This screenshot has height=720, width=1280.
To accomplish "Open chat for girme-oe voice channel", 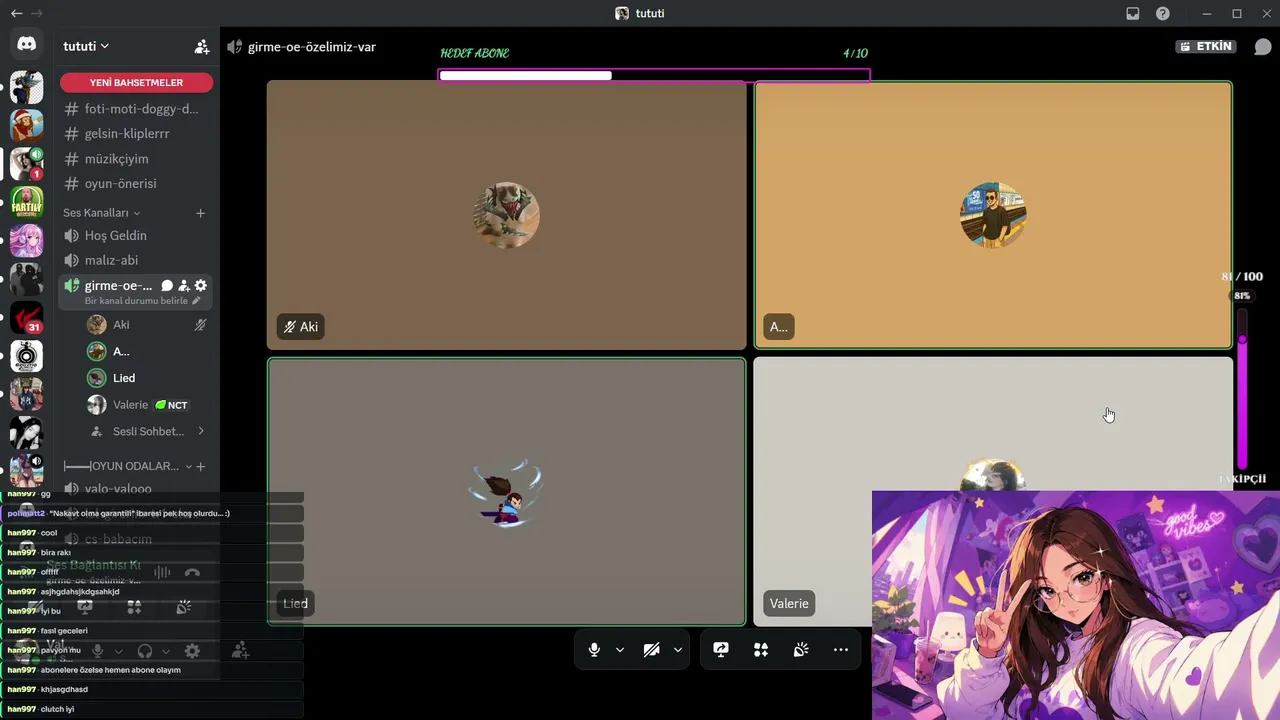I will pyautogui.click(x=167, y=286).
